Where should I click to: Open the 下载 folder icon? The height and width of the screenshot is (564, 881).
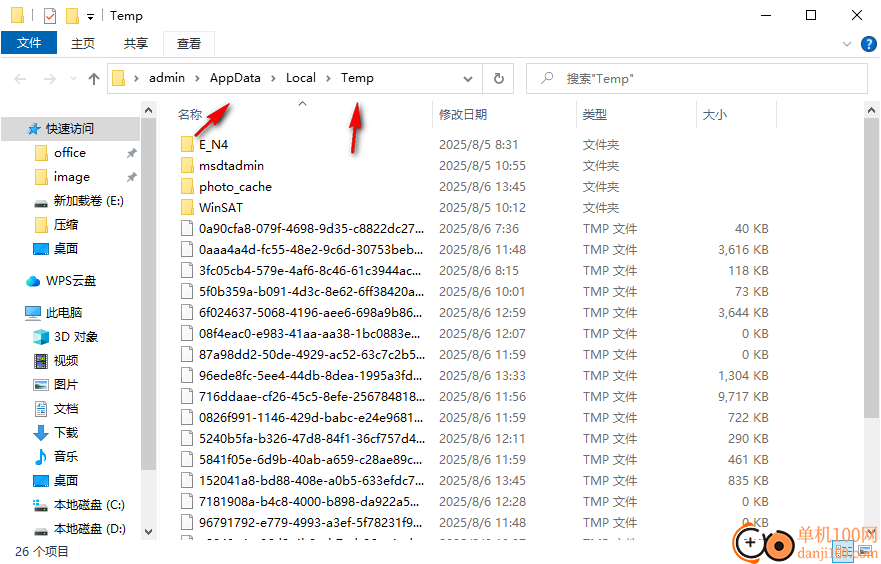[x=41, y=433]
